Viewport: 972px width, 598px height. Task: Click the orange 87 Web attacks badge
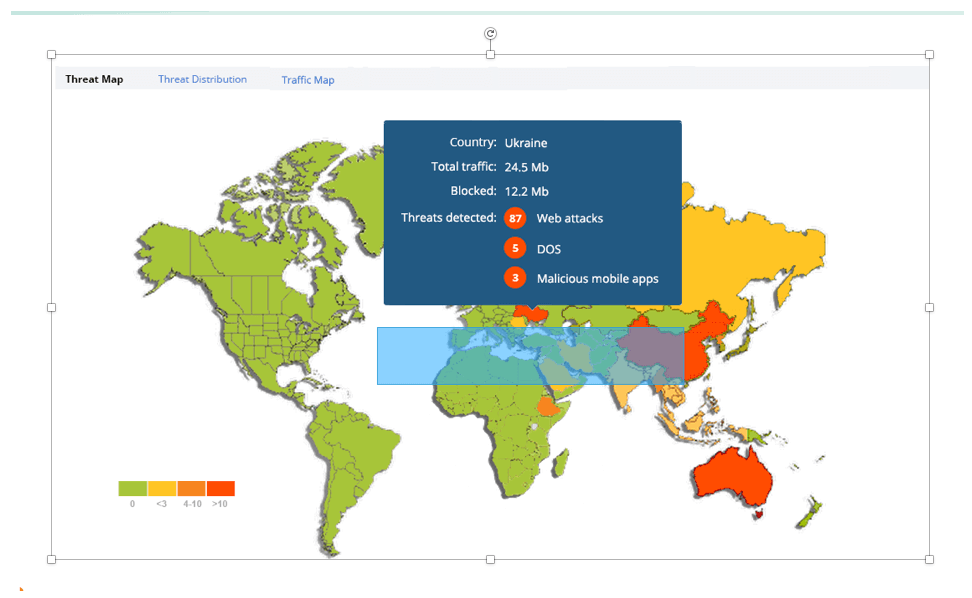pyautogui.click(x=515, y=218)
